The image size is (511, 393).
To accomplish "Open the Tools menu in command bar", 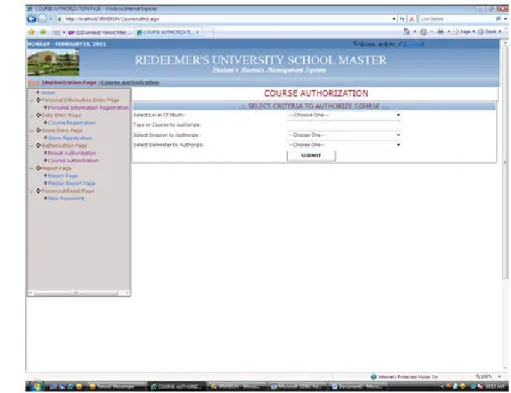I will coord(490,32).
